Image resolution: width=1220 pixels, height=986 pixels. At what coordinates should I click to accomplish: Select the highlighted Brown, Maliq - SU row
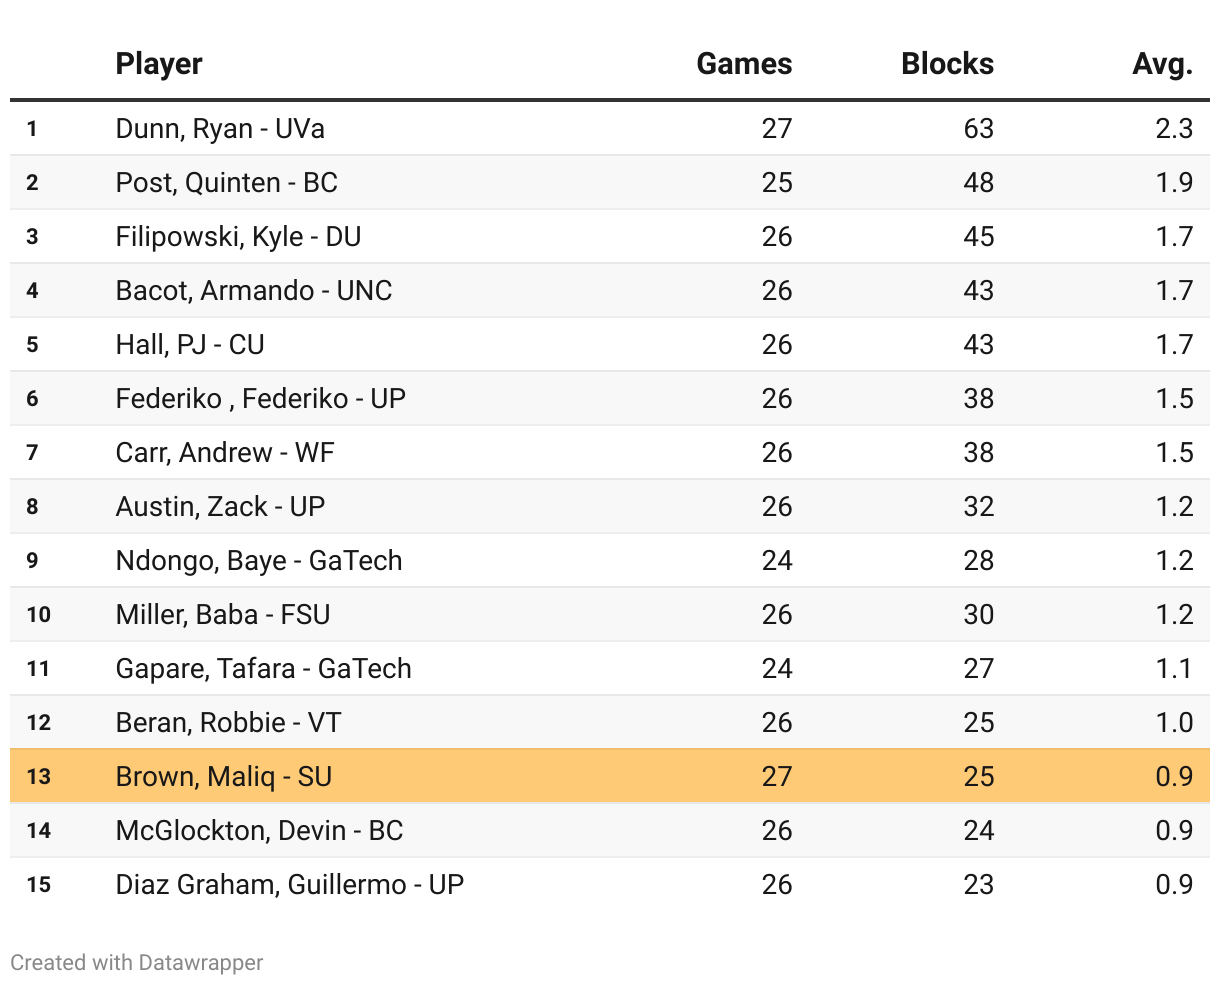point(610,776)
